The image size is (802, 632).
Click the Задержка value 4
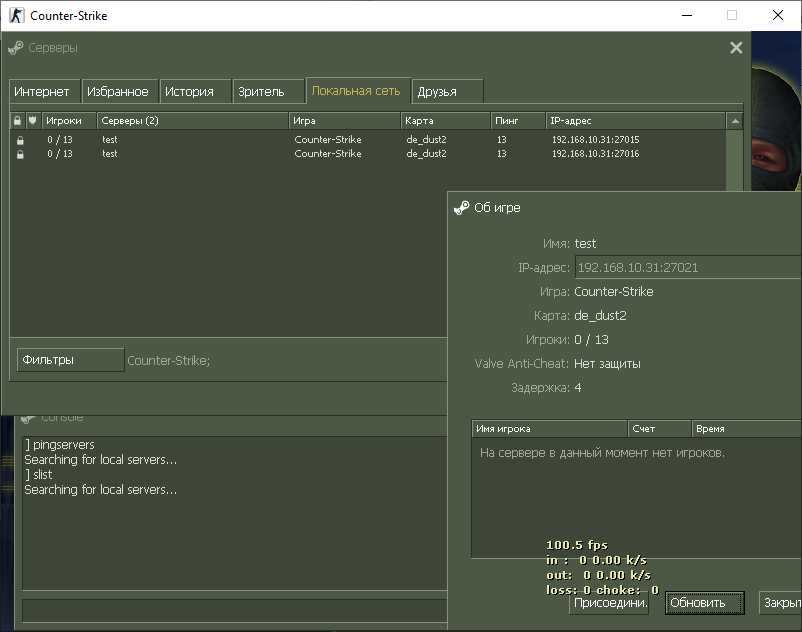coord(578,388)
